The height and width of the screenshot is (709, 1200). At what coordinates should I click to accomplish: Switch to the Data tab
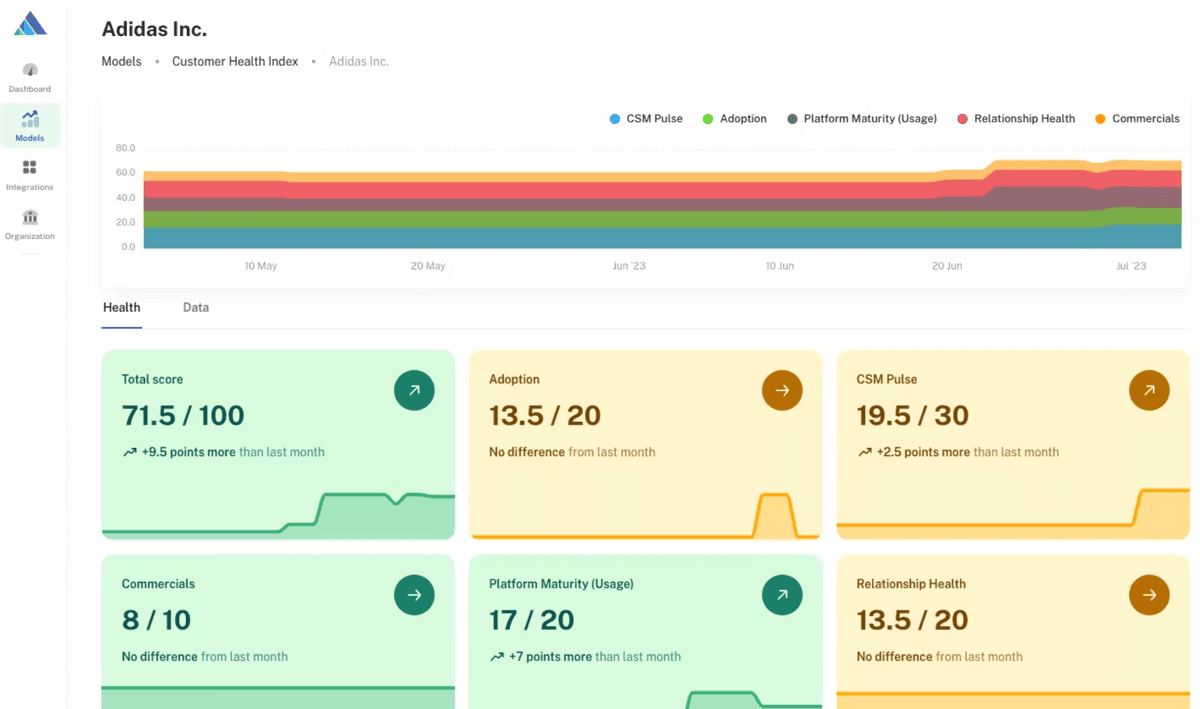point(196,308)
